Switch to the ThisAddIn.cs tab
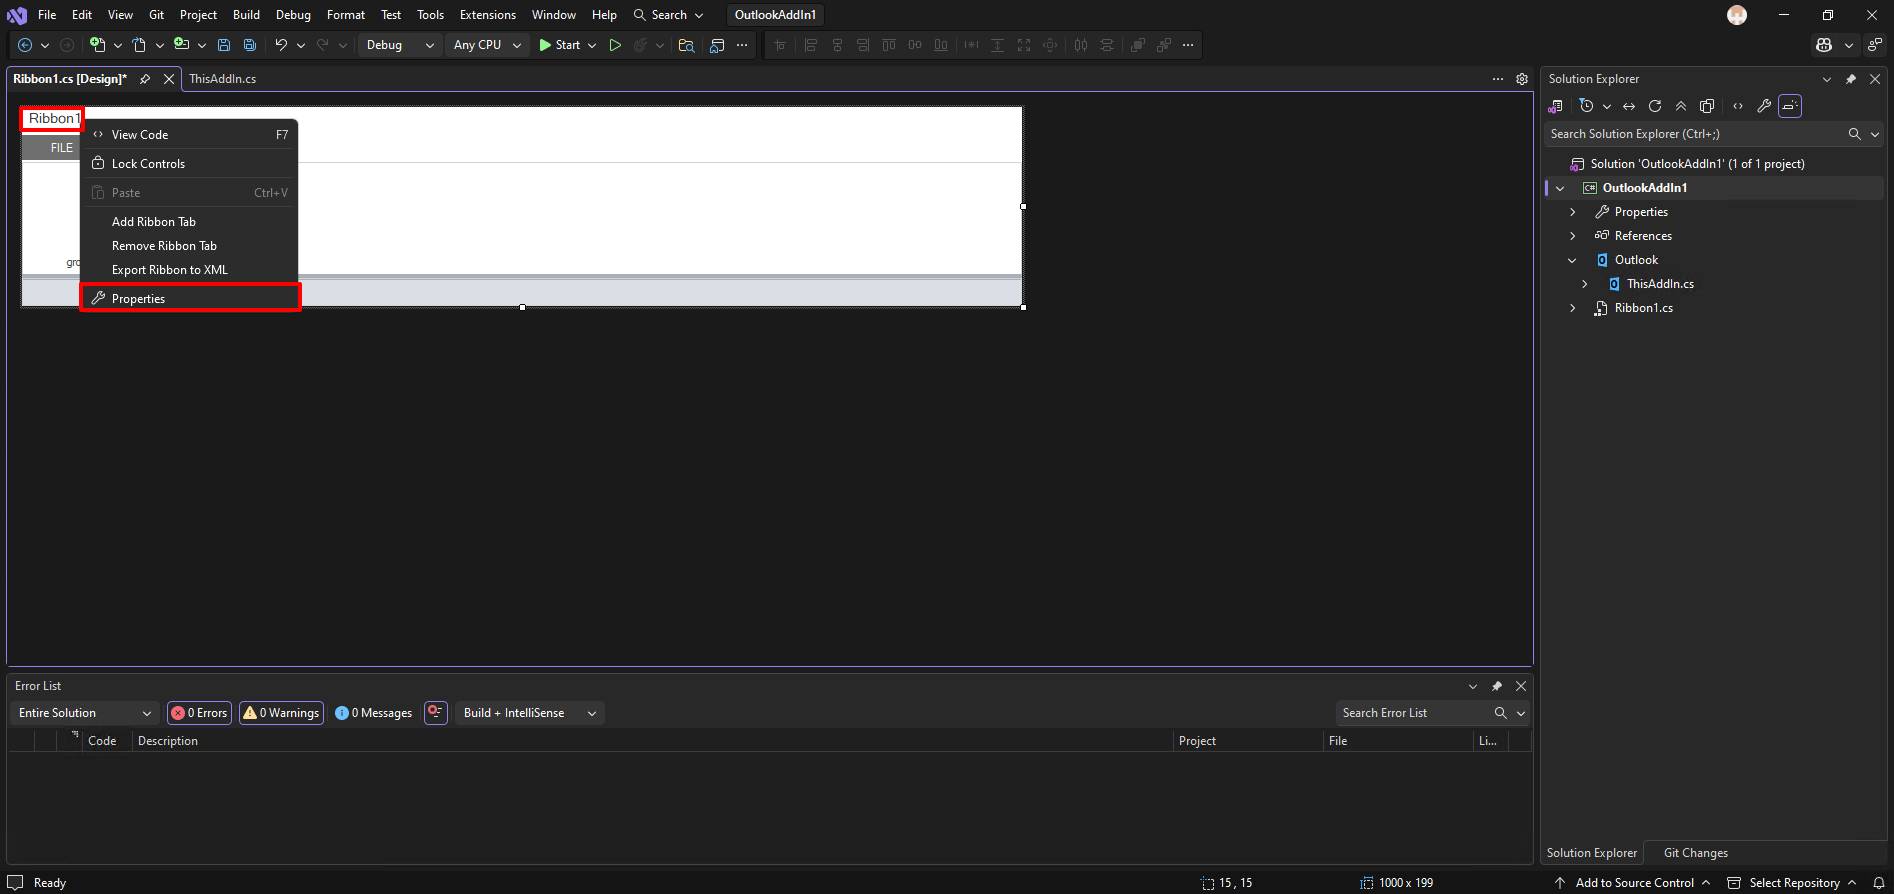Viewport: 1894px width, 894px height. click(x=223, y=79)
